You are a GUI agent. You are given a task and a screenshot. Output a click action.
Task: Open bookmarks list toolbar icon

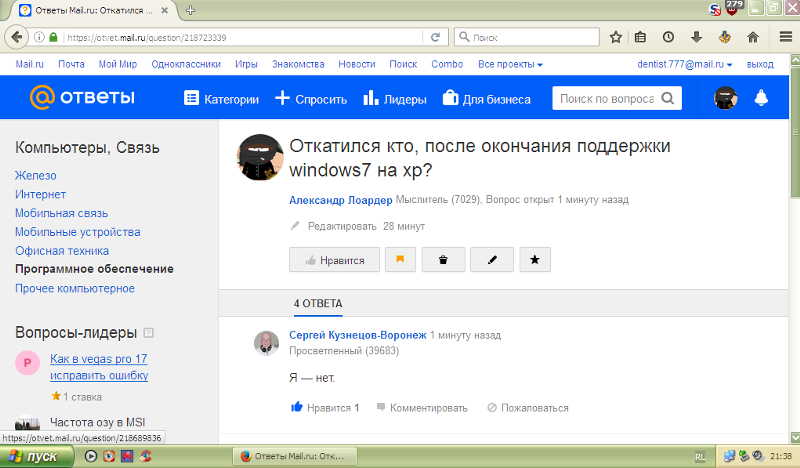point(640,37)
